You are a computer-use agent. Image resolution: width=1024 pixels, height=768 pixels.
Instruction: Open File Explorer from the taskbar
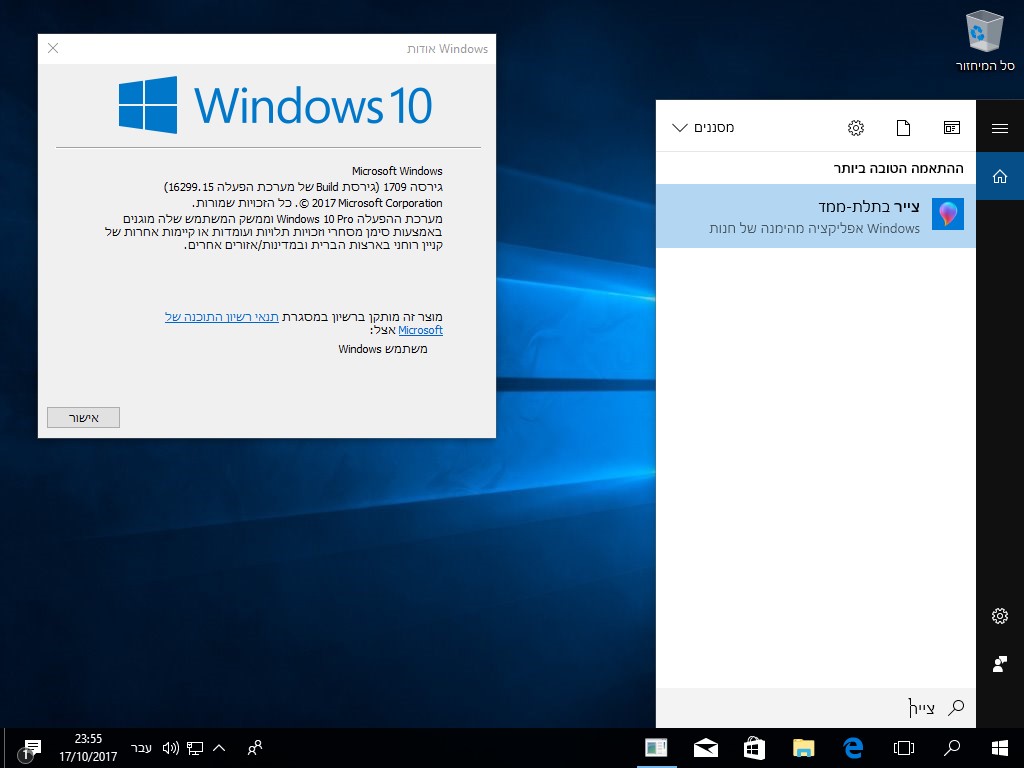(x=803, y=748)
